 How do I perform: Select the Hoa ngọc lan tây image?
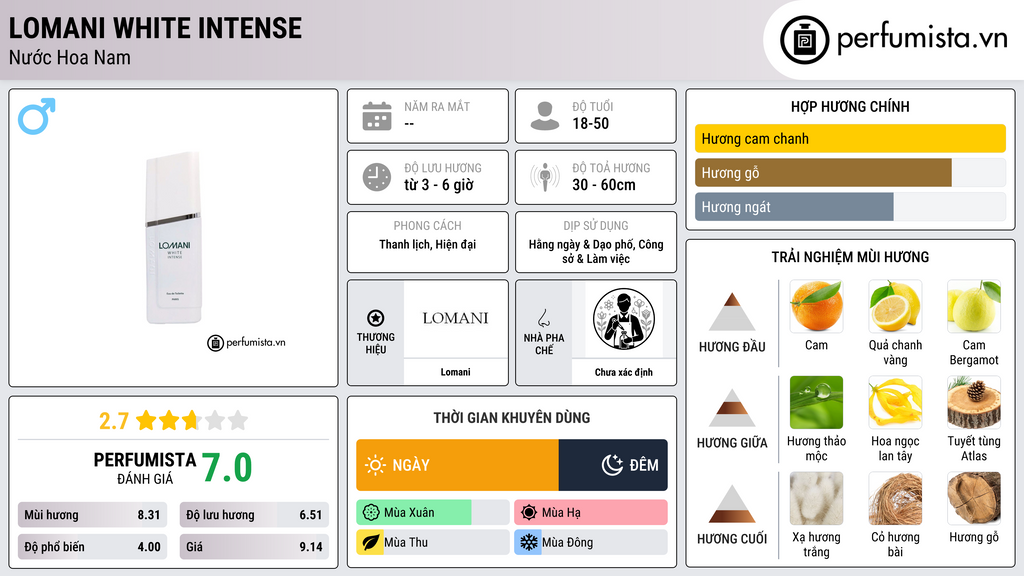point(895,402)
